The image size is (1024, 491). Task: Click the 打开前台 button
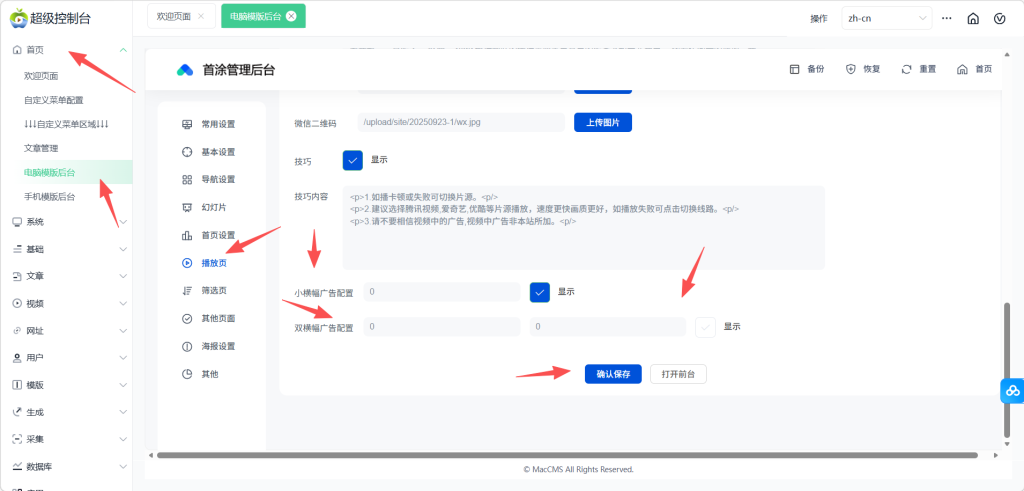coord(679,374)
